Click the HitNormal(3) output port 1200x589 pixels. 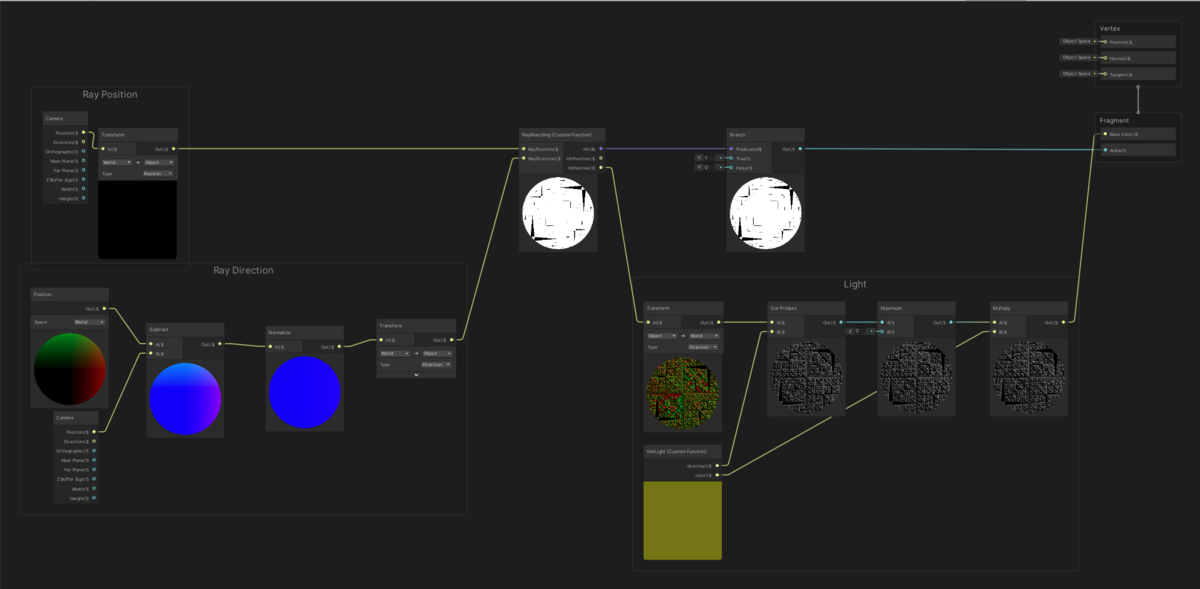(601, 167)
